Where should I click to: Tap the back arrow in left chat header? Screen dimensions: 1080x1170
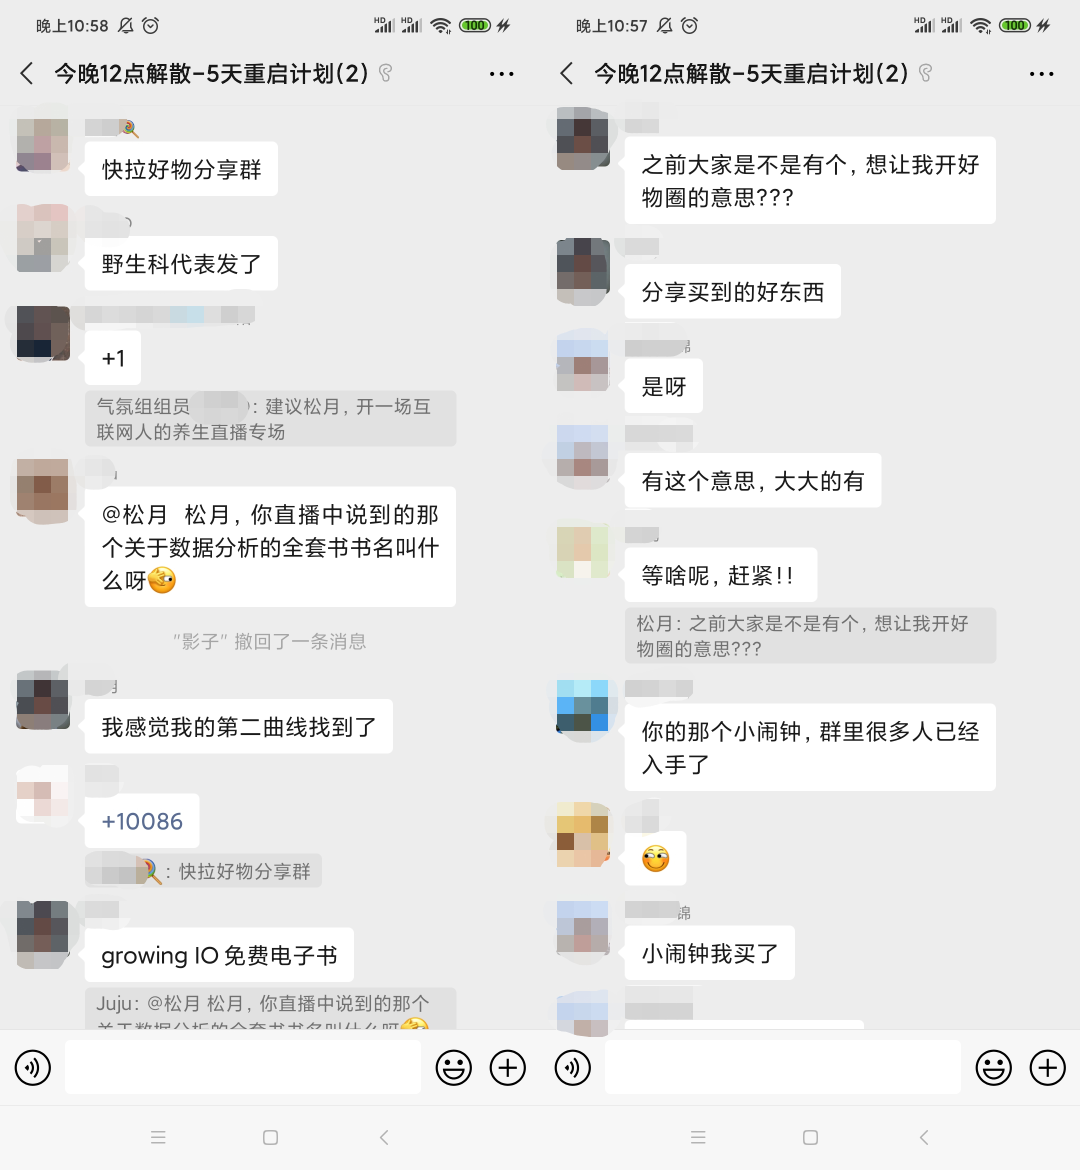(x=27, y=74)
